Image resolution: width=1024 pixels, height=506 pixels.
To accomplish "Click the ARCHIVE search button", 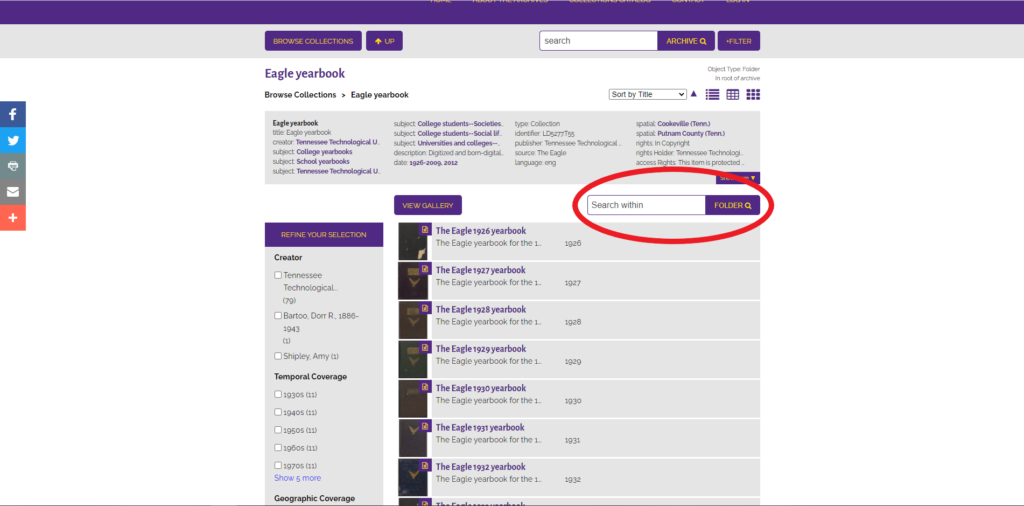I will click(686, 41).
